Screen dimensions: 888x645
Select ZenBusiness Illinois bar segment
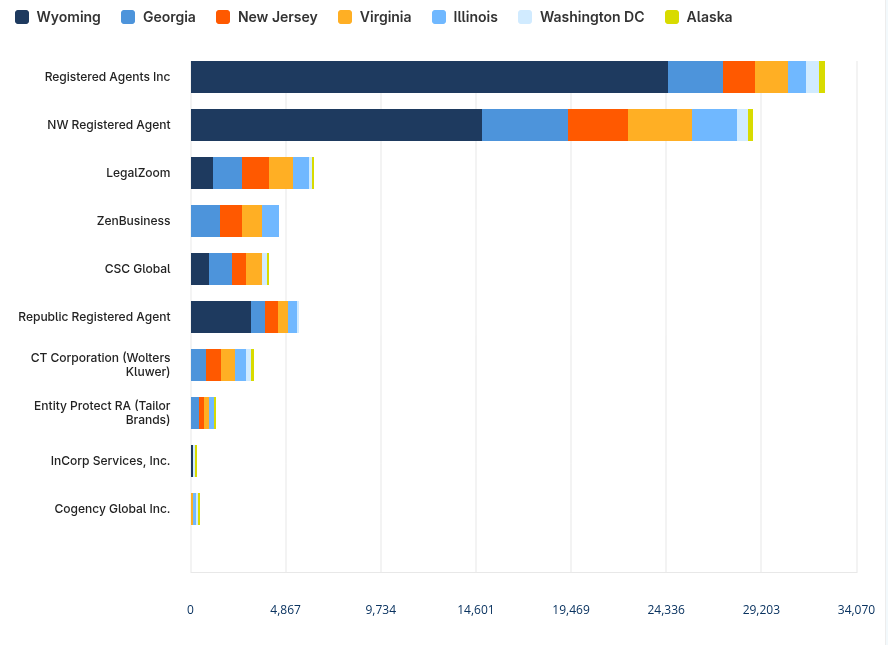(x=271, y=221)
